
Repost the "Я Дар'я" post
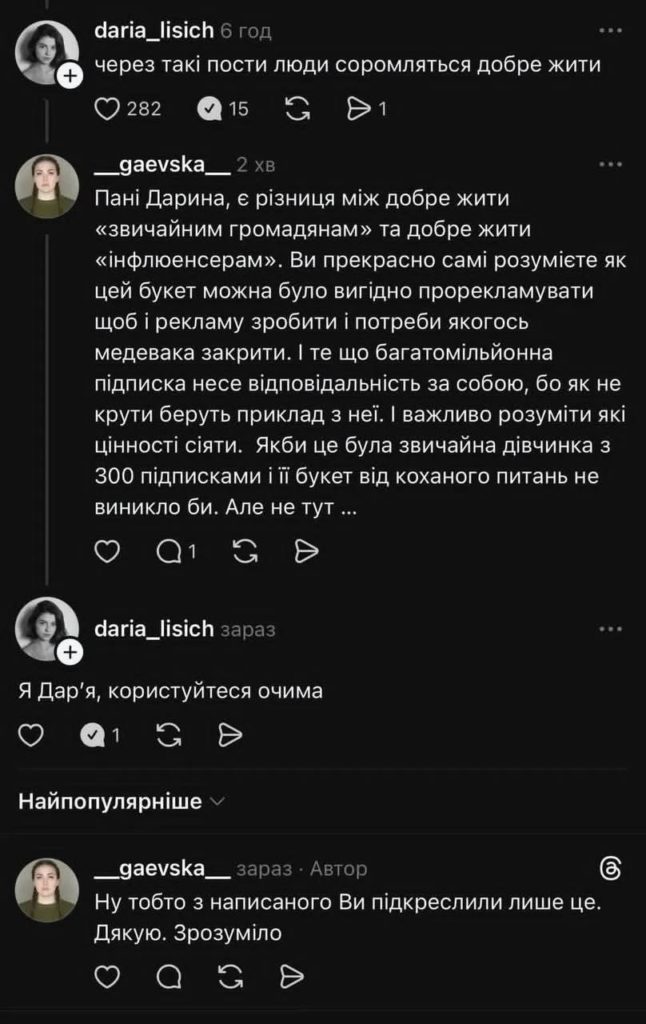tap(169, 736)
